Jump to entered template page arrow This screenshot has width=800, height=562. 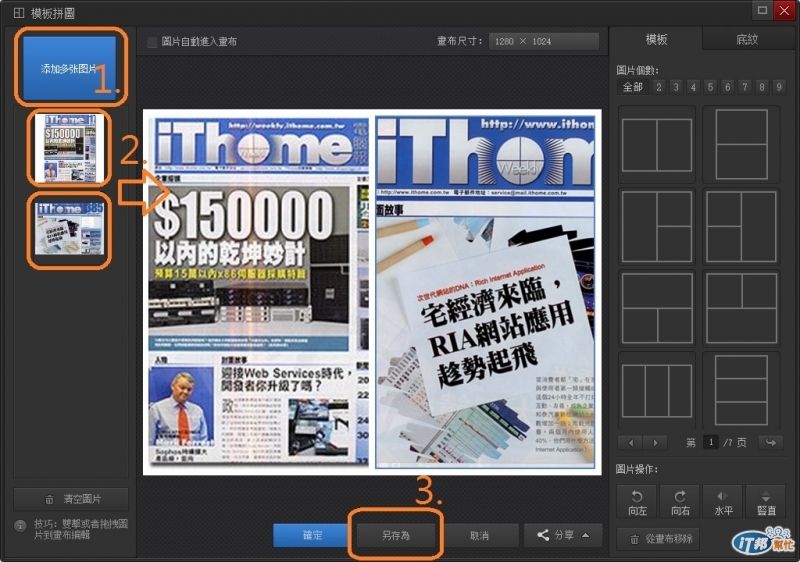(771, 442)
